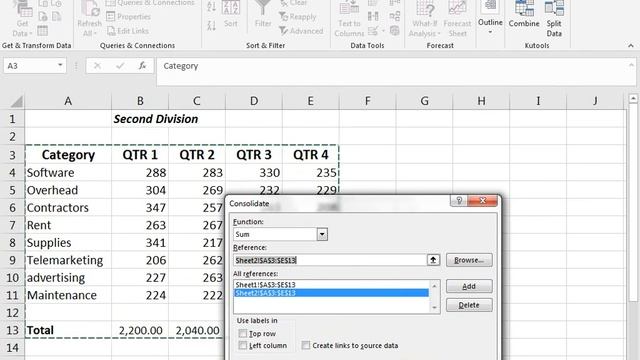640x360 pixels.
Task: Click the formula bar cancel X icon
Action: [x=97, y=66]
